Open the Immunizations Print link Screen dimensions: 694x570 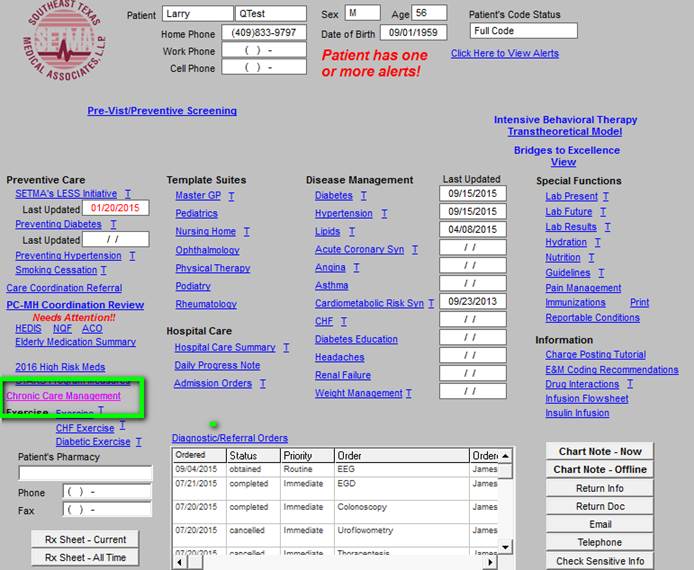[x=639, y=303]
